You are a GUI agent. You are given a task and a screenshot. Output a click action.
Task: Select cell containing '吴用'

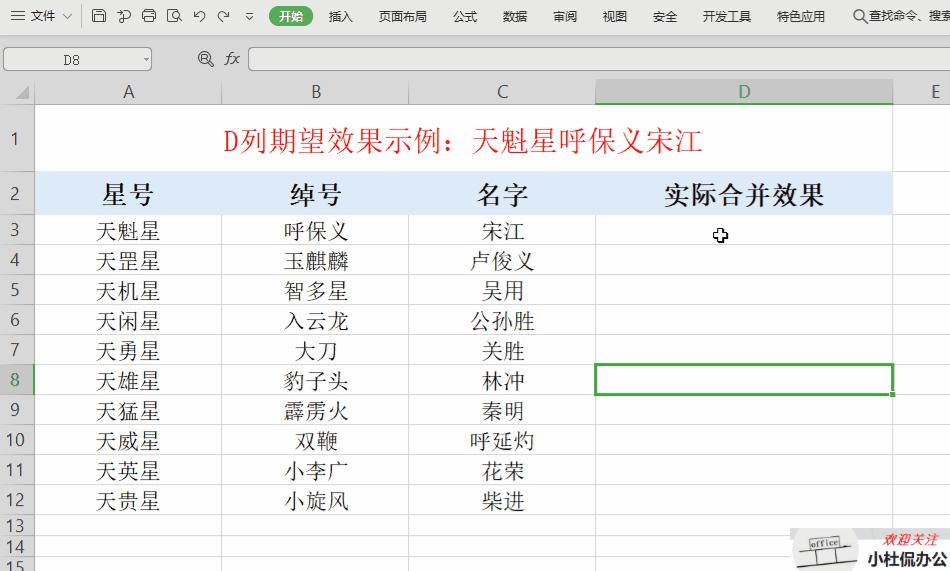click(x=502, y=290)
